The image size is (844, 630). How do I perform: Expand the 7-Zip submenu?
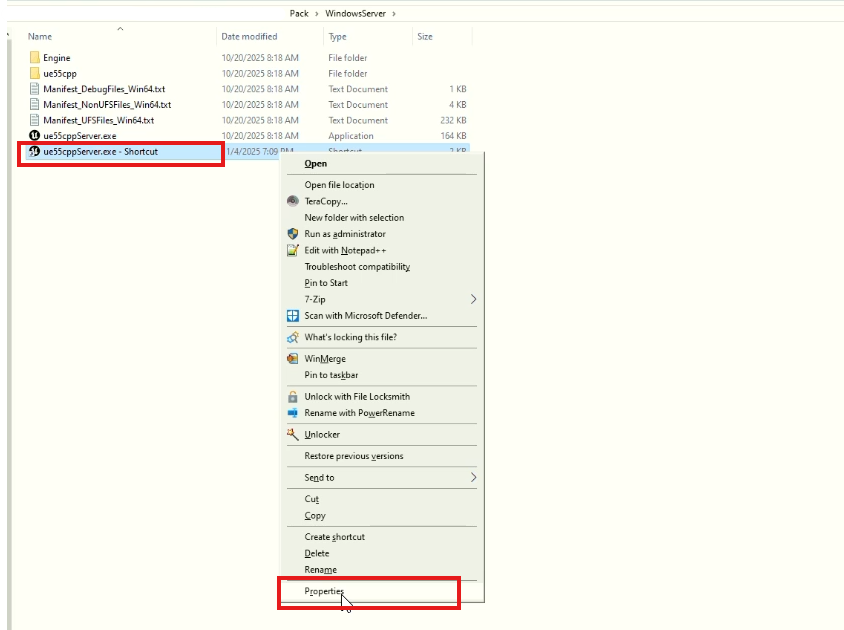[x=473, y=299]
